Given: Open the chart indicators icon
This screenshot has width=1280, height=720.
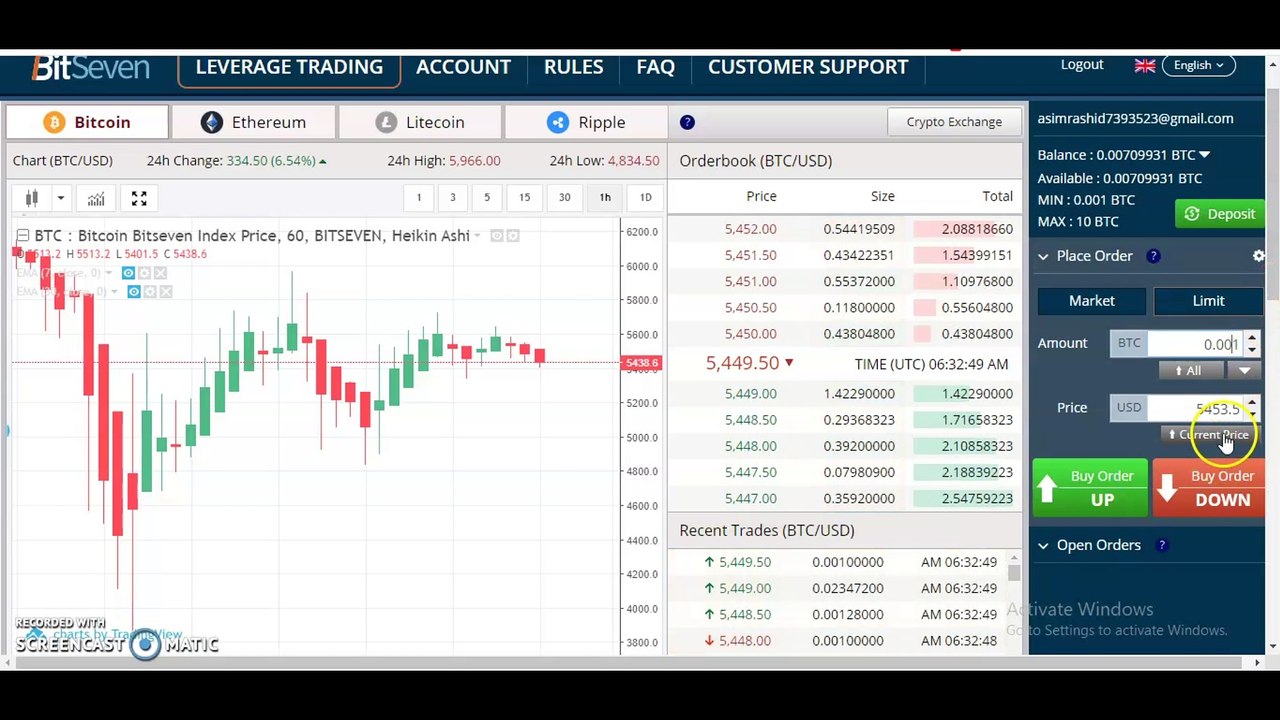Looking at the screenshot, I should 96,198.
